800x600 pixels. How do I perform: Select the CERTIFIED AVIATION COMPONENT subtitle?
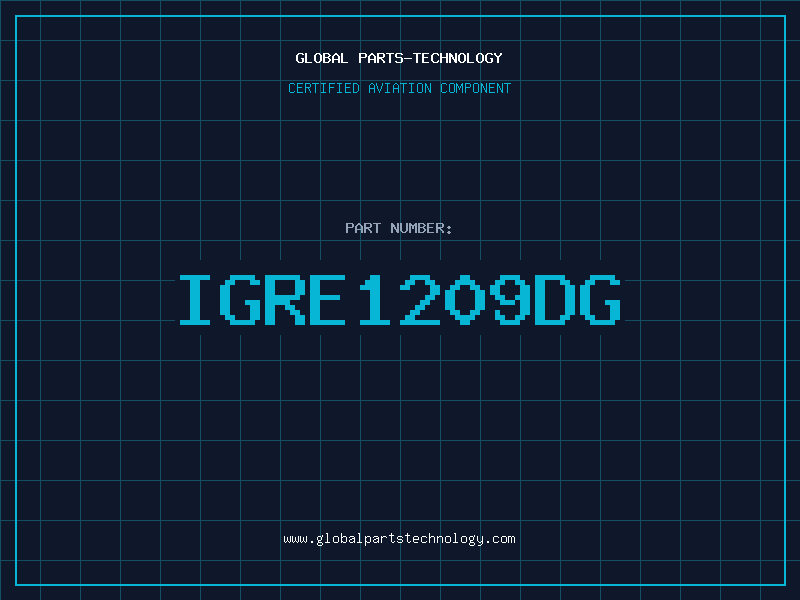coord(399,88)
